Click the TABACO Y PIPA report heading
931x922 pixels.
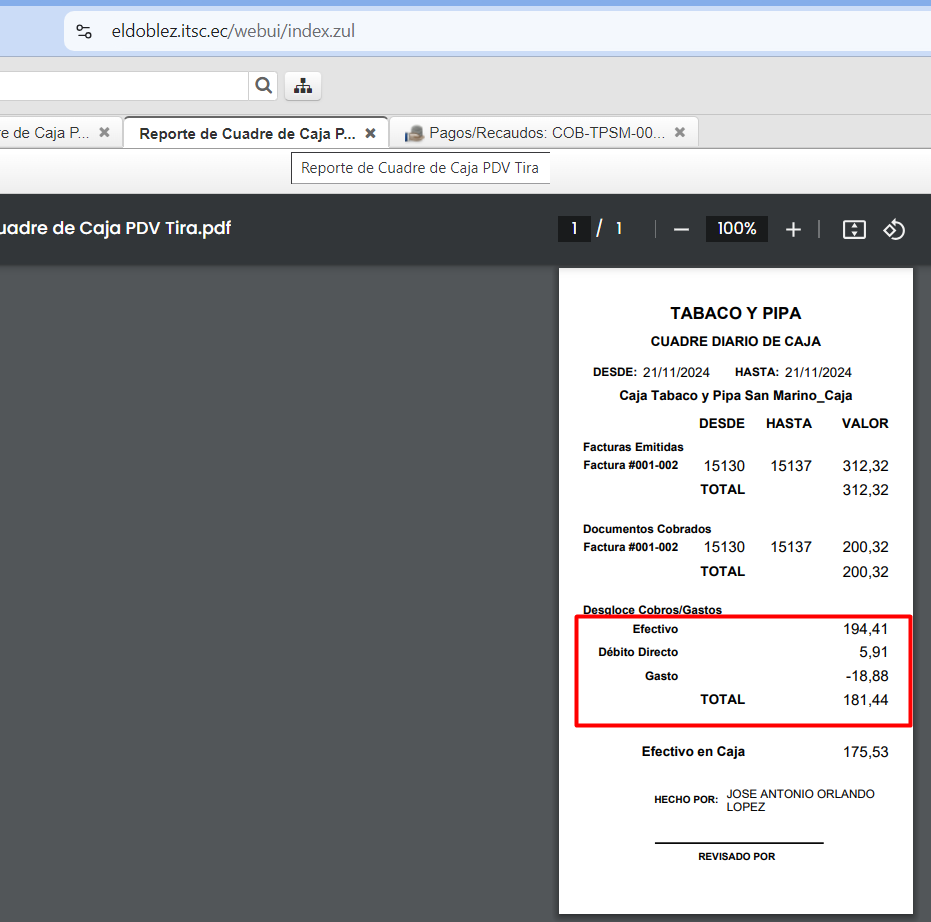click(735, 313)
